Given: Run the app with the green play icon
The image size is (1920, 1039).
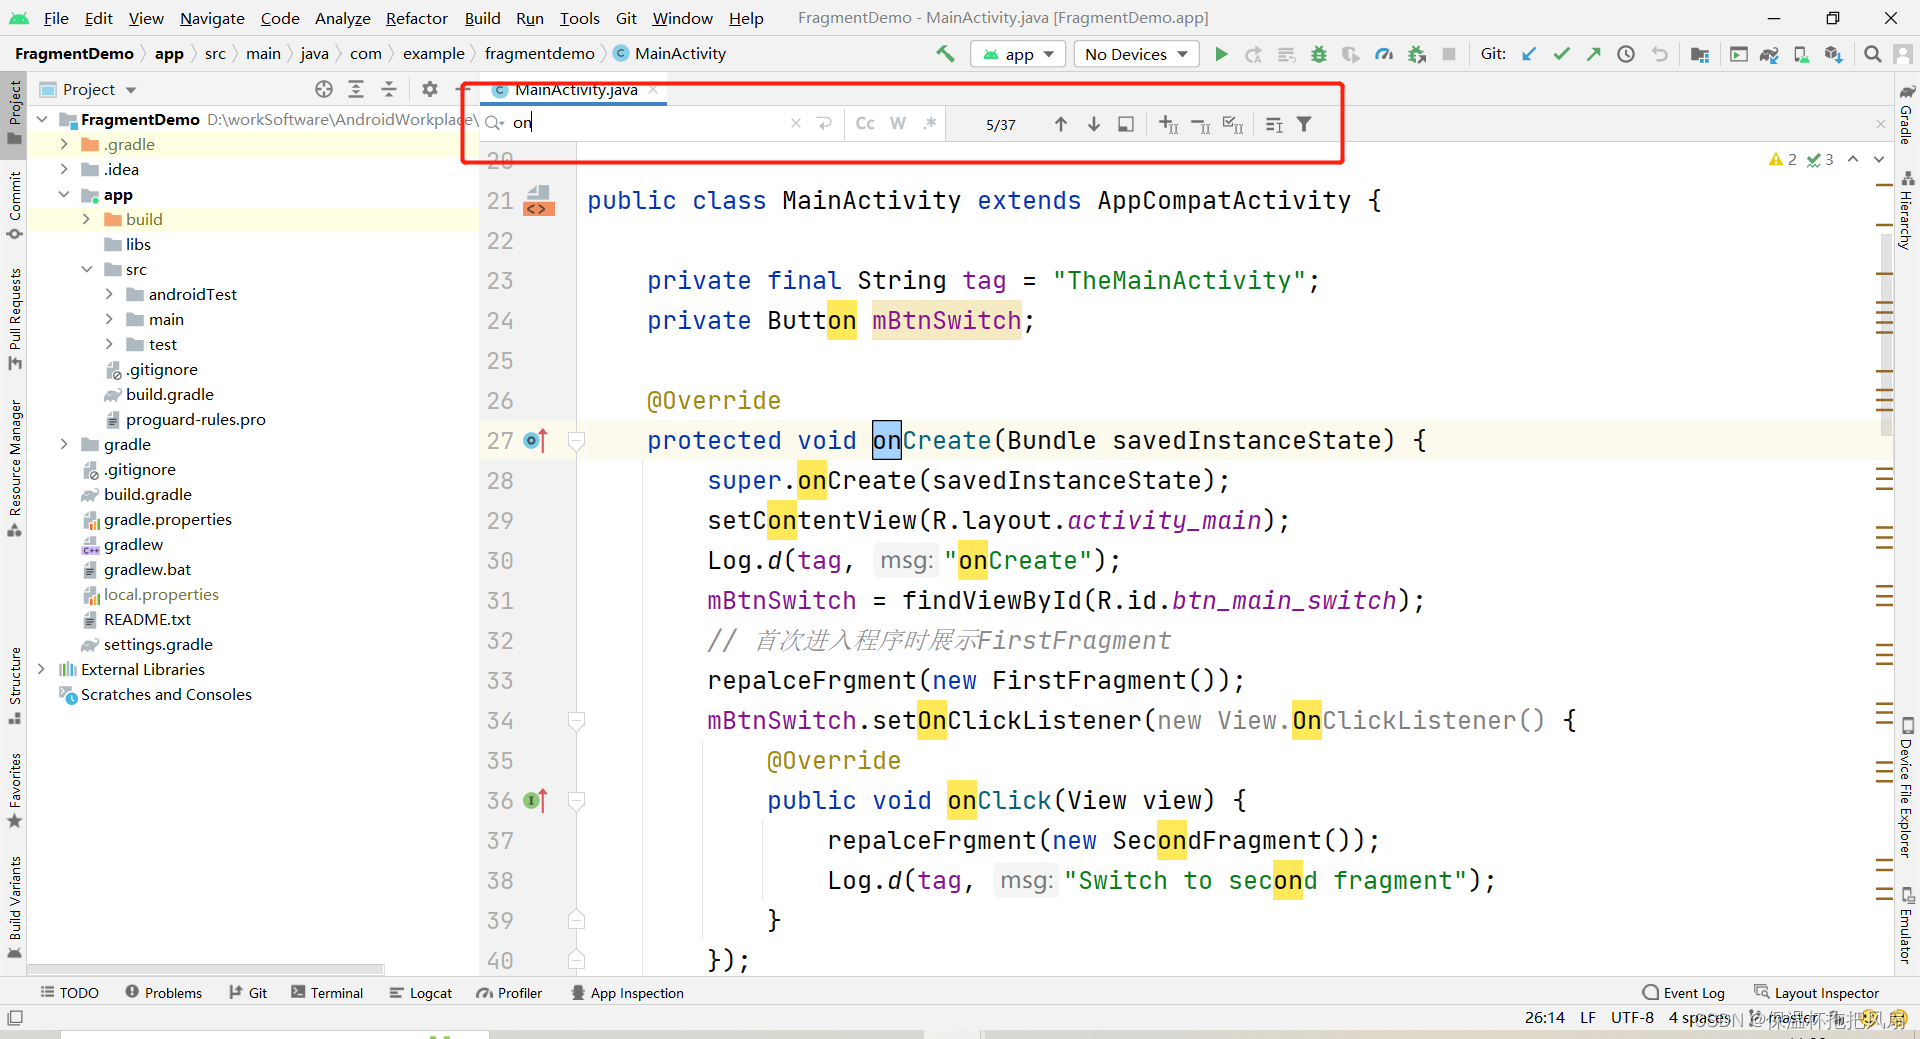Looking at the screenshot, I should 1221,54.
